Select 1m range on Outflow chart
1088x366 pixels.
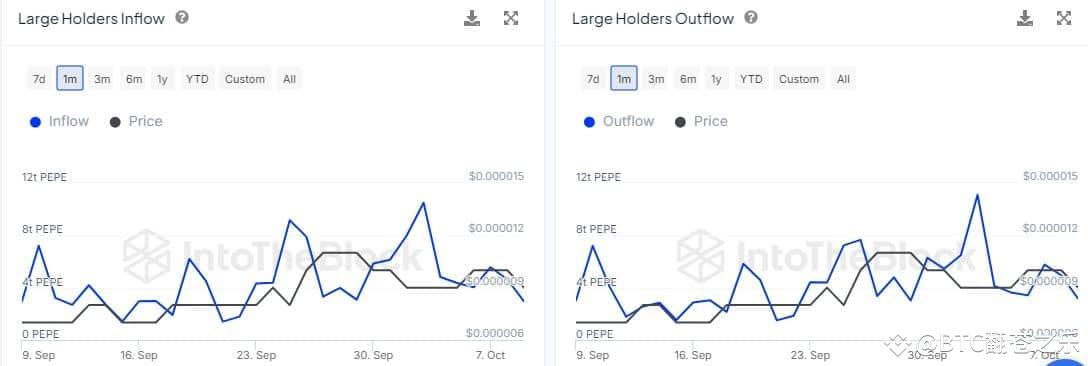pyautogui.click(x=624, y=78)
